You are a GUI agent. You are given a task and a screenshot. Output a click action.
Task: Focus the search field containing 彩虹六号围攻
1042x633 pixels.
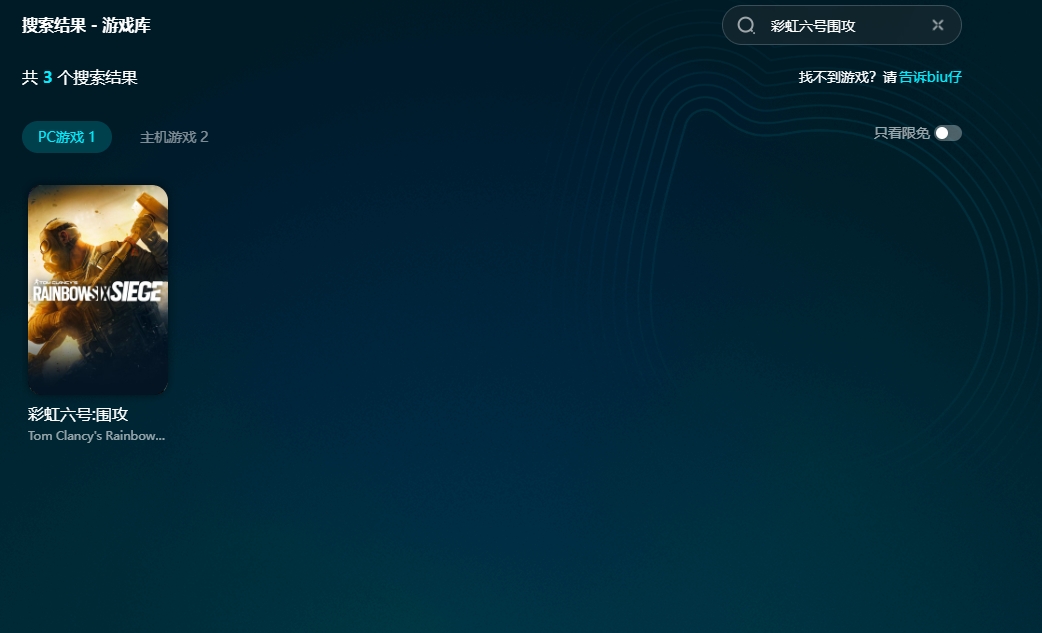coord(841,25)
